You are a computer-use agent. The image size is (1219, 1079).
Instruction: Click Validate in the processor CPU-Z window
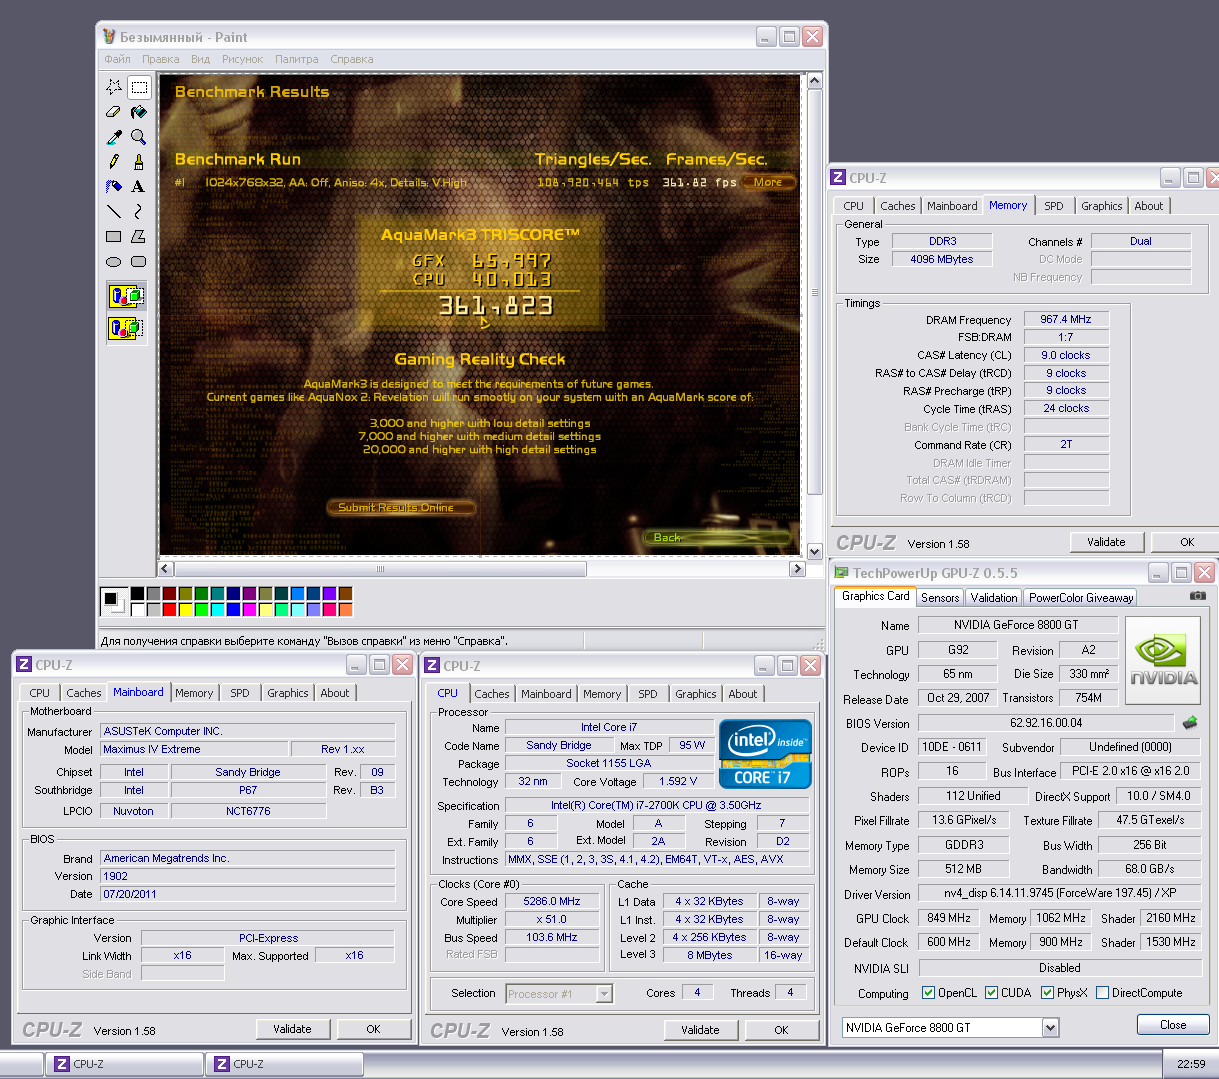point(700,1030)
